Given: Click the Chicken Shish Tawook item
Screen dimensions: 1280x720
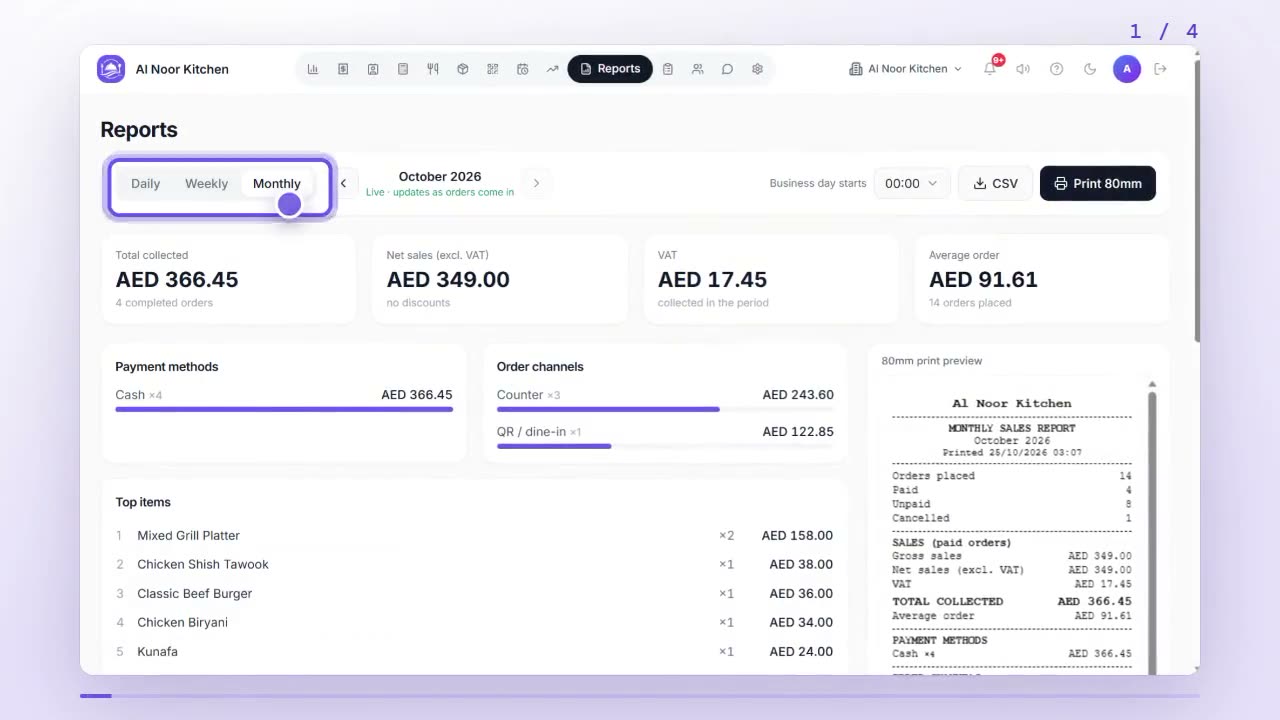Looking at the screenshot, I should point(203,565).
